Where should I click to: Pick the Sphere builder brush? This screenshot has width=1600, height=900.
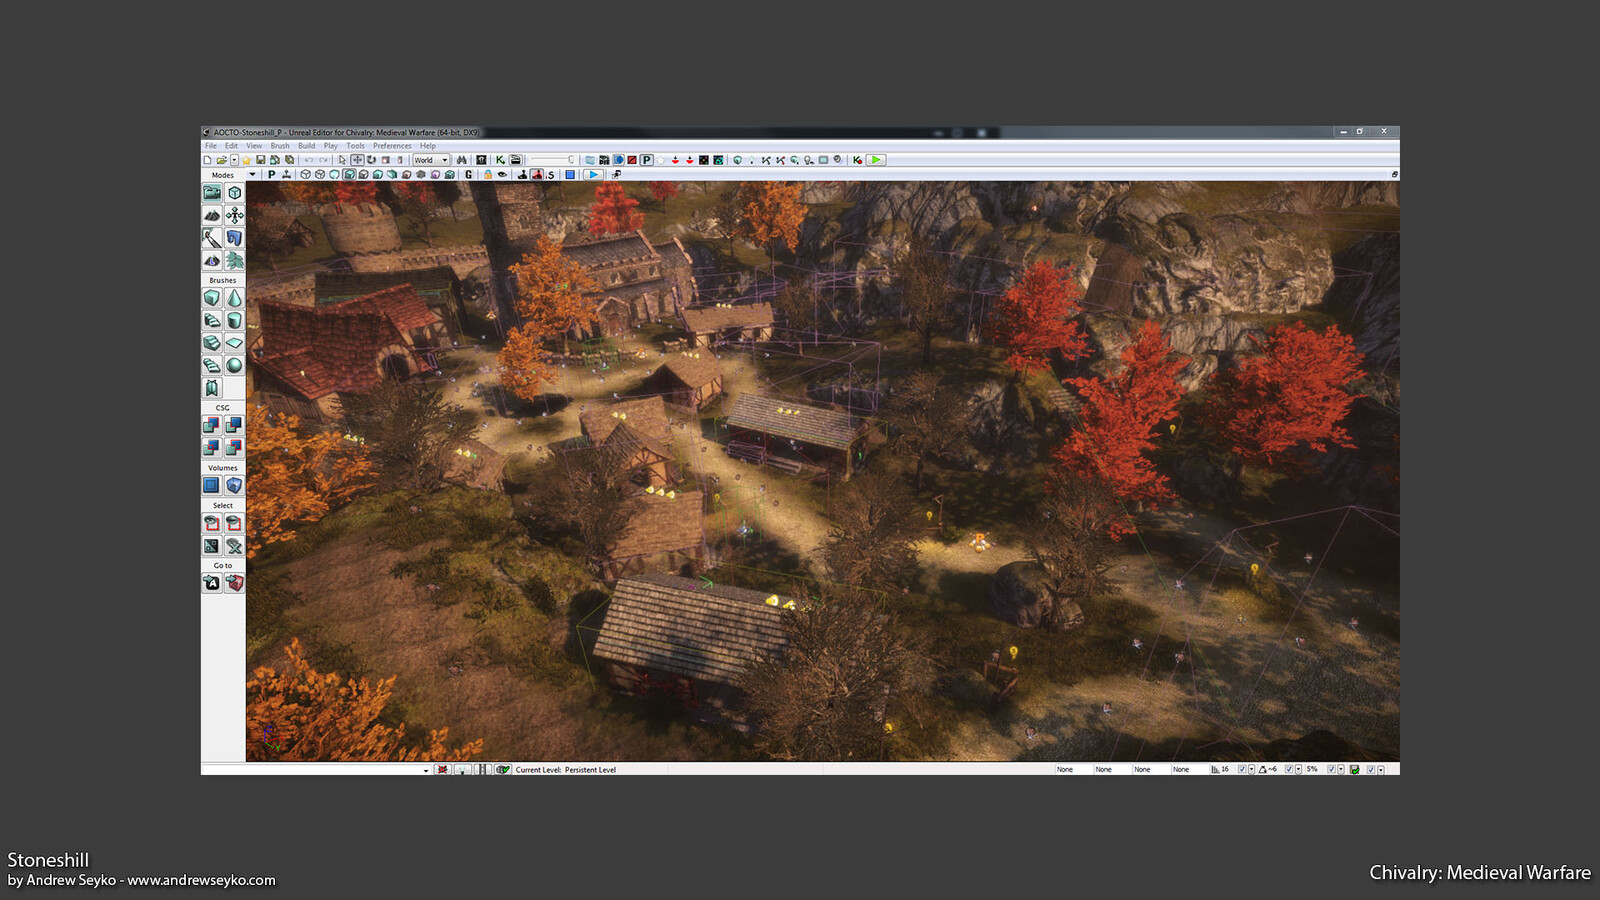[234, 365]
